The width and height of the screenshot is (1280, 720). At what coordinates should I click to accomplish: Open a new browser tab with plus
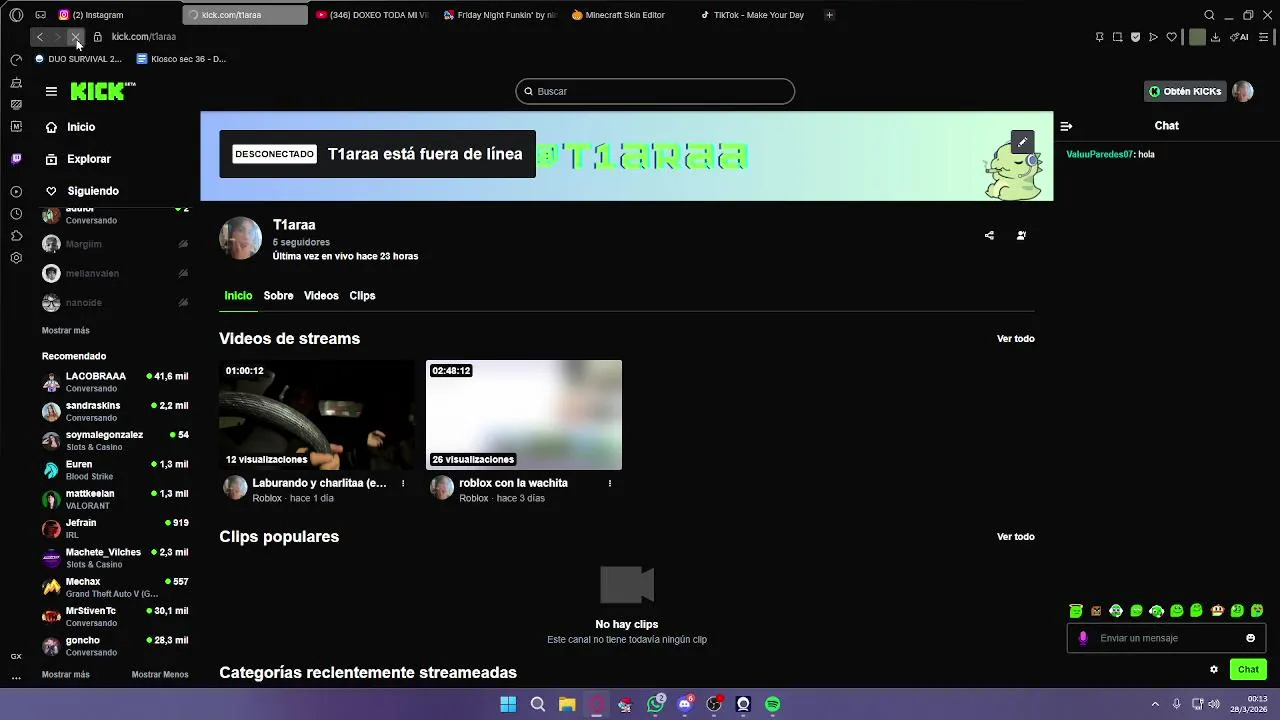[x=829, y=15]
